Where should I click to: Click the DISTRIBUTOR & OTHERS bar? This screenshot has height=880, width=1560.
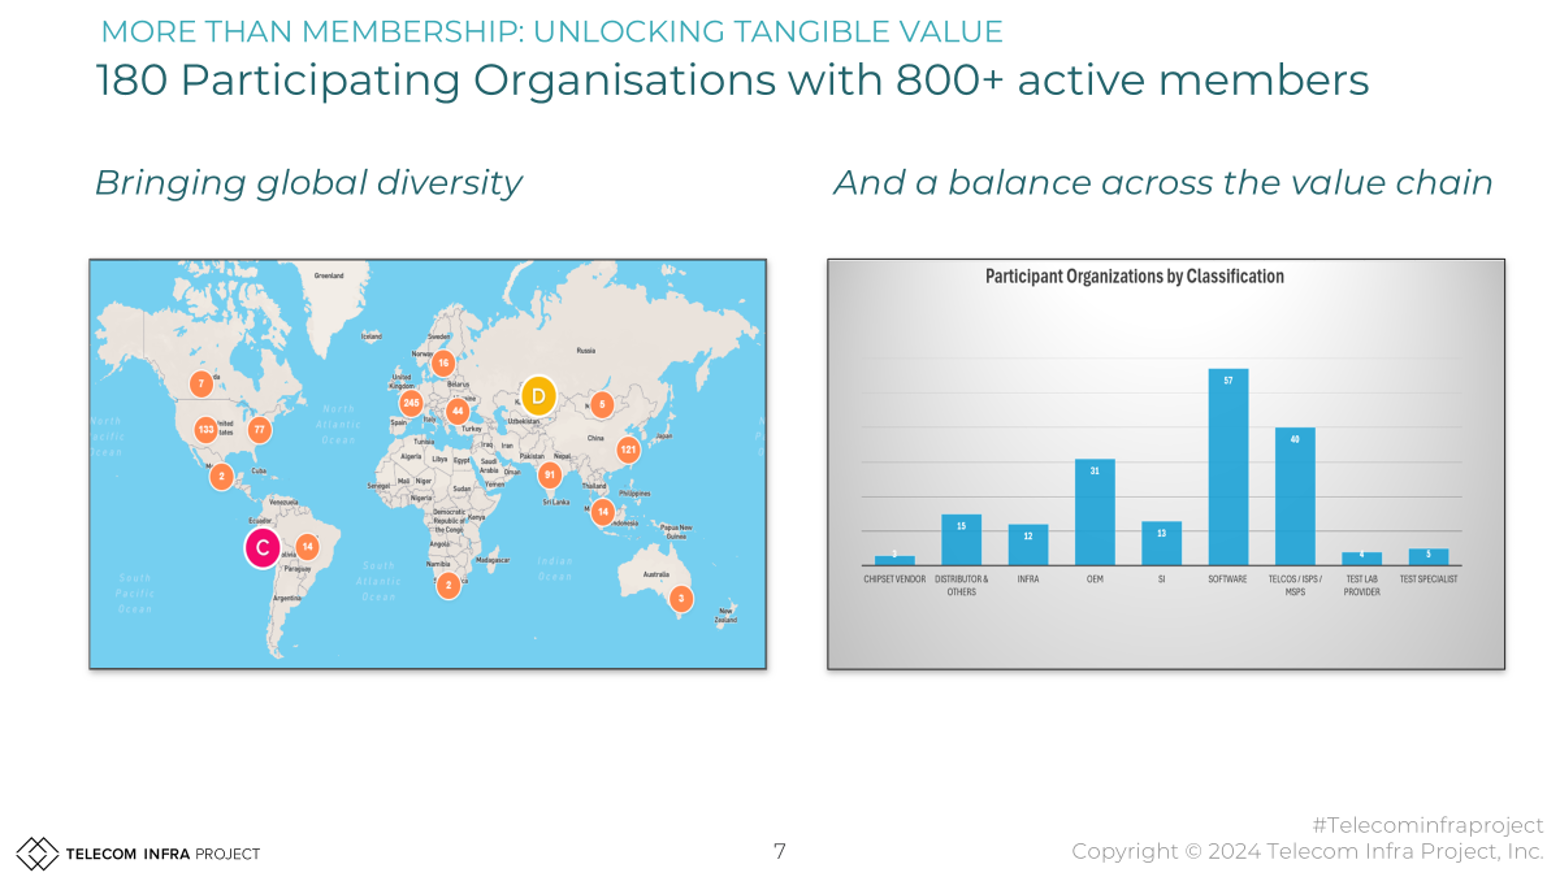tap(961, 540)
